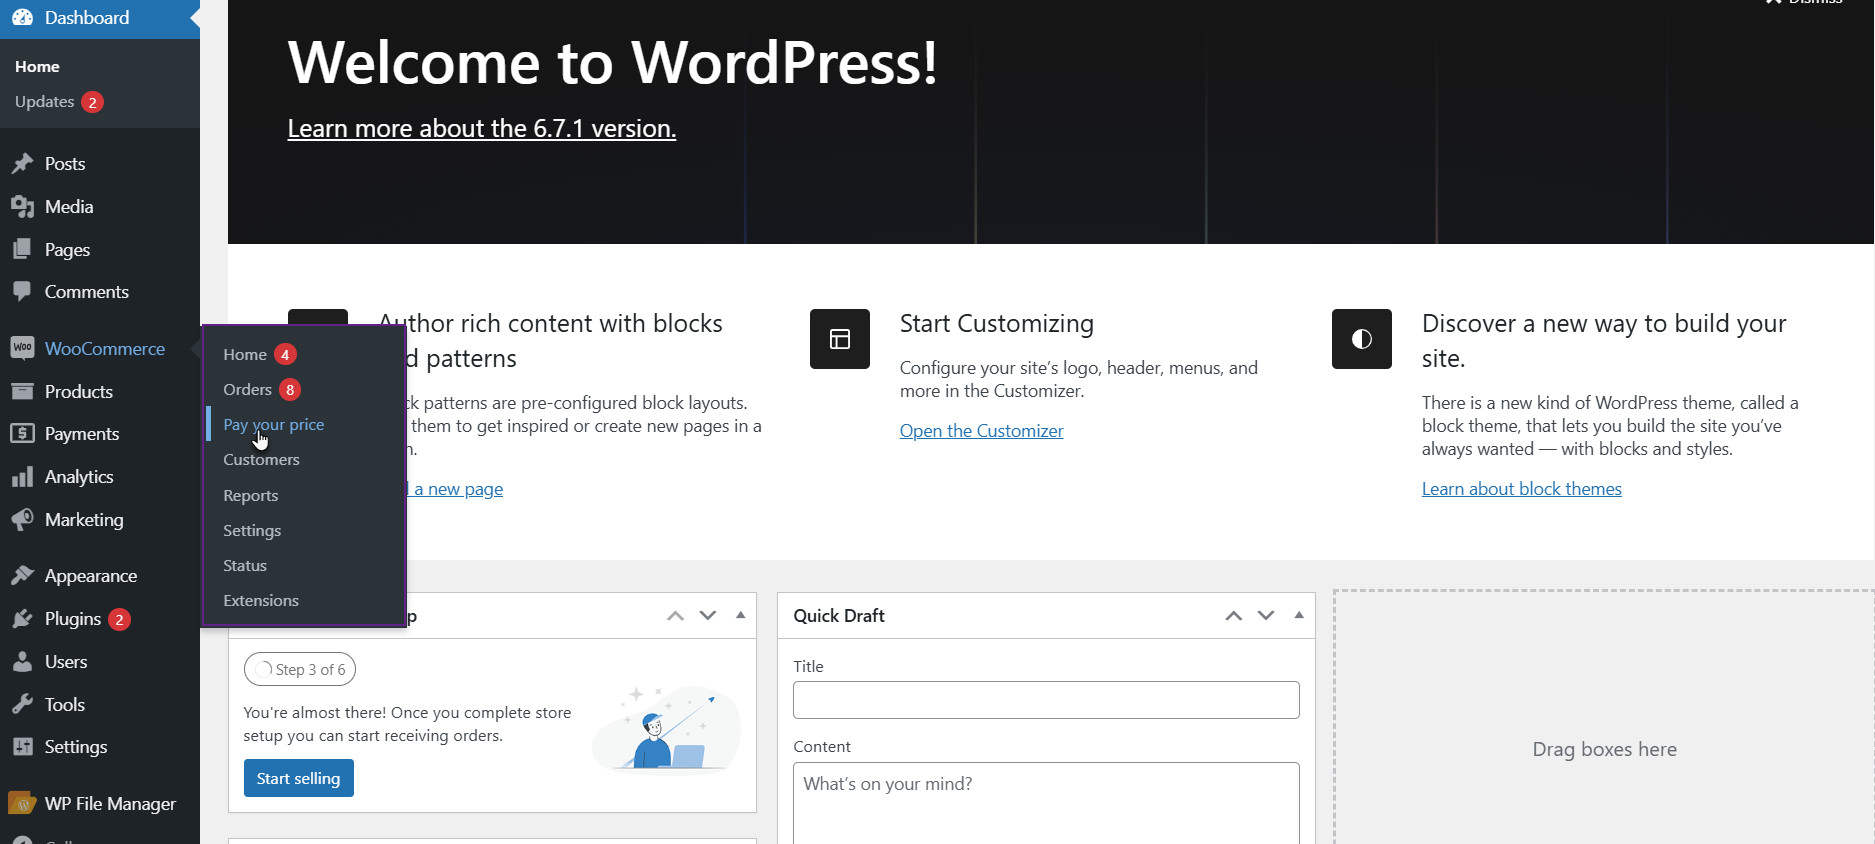Click the Tools wrench icon
The width and height of the screenshot is (1875, 844).
pos(22,705)
